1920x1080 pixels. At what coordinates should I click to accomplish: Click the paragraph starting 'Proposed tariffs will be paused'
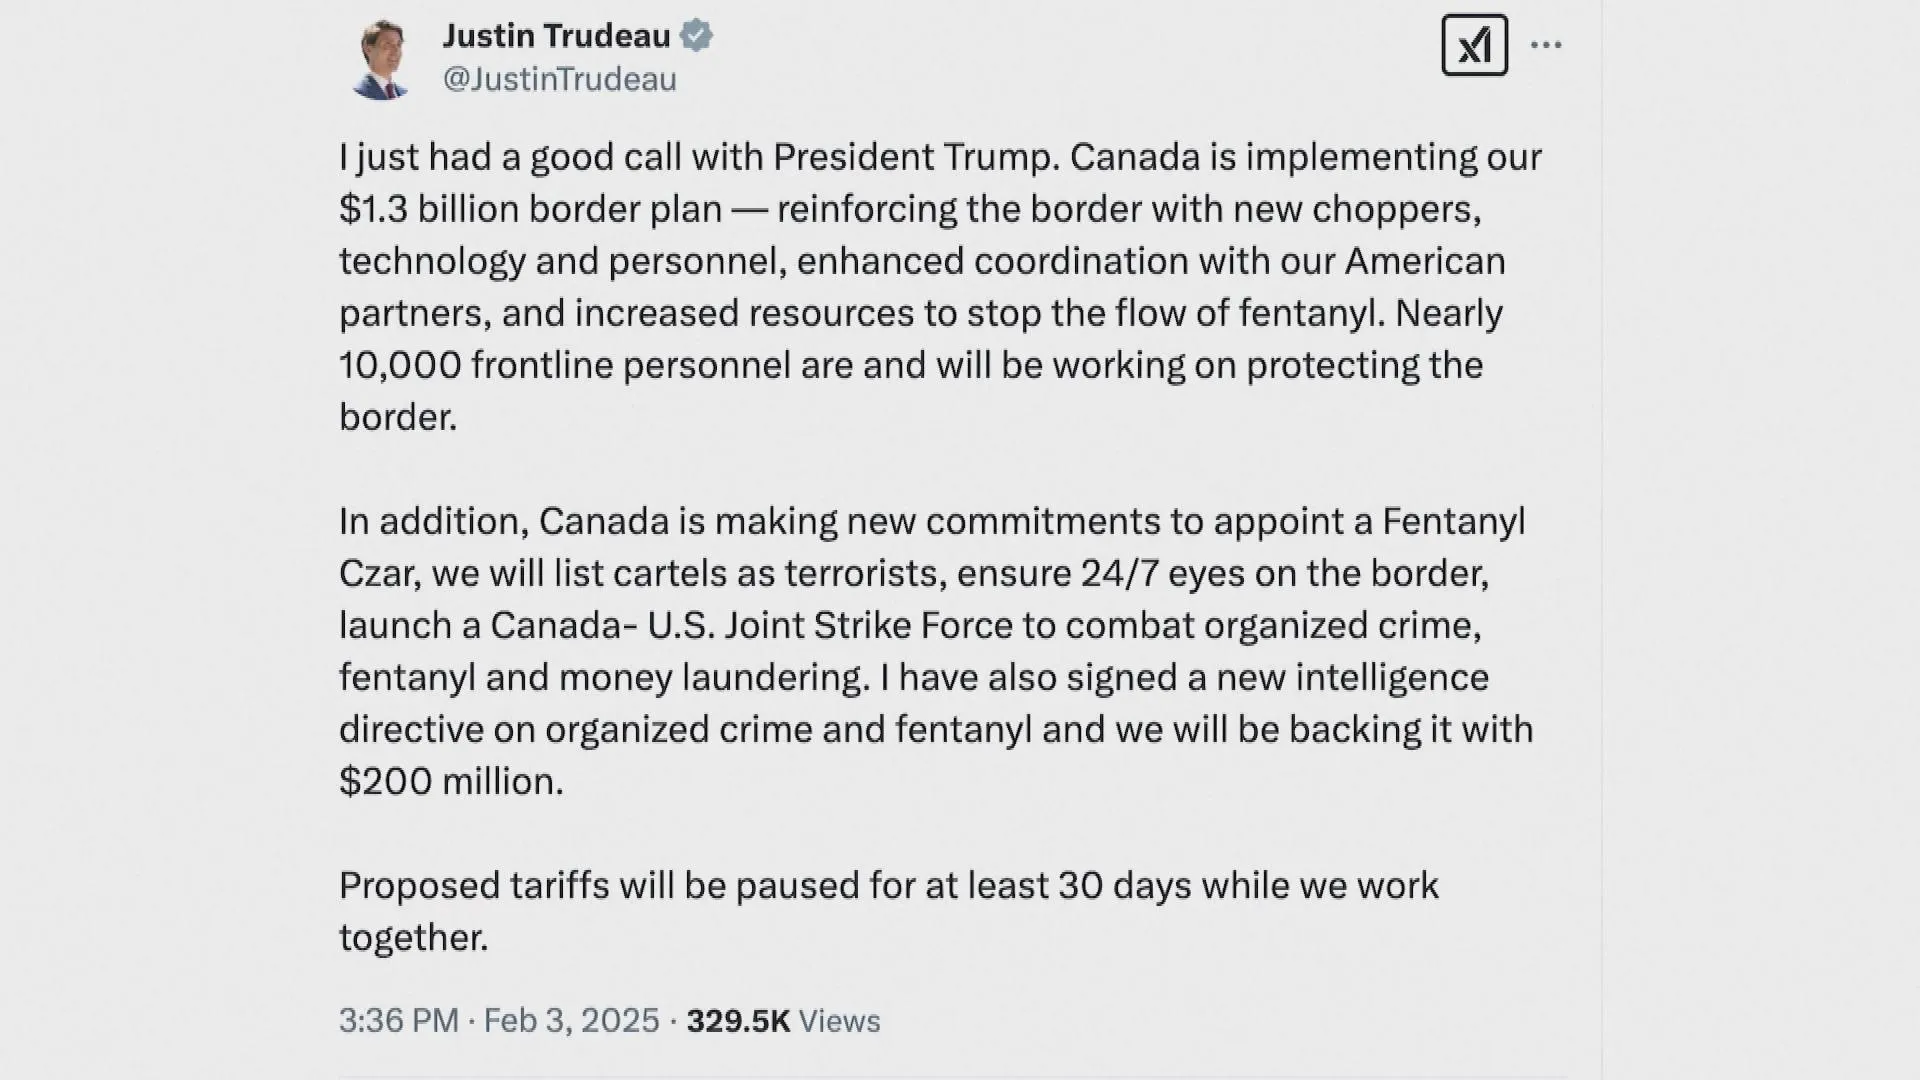889,910
